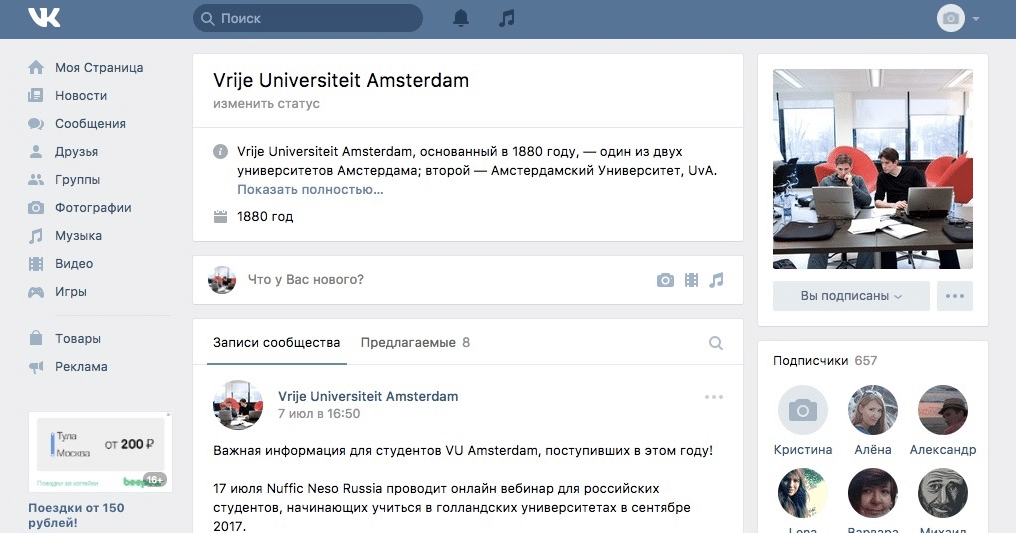Image resolution: width=1016 pixels, height=533 pixels.
Task: Click Показать полностью… link
Action: [x=310, y=190]
